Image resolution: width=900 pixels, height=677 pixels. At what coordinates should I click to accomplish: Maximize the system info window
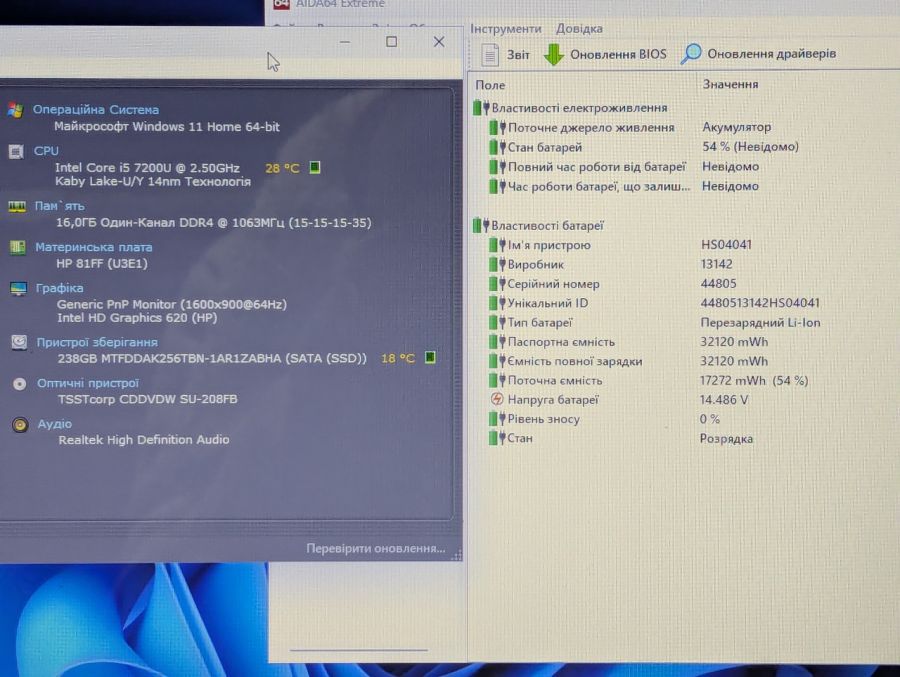(391, 41)
